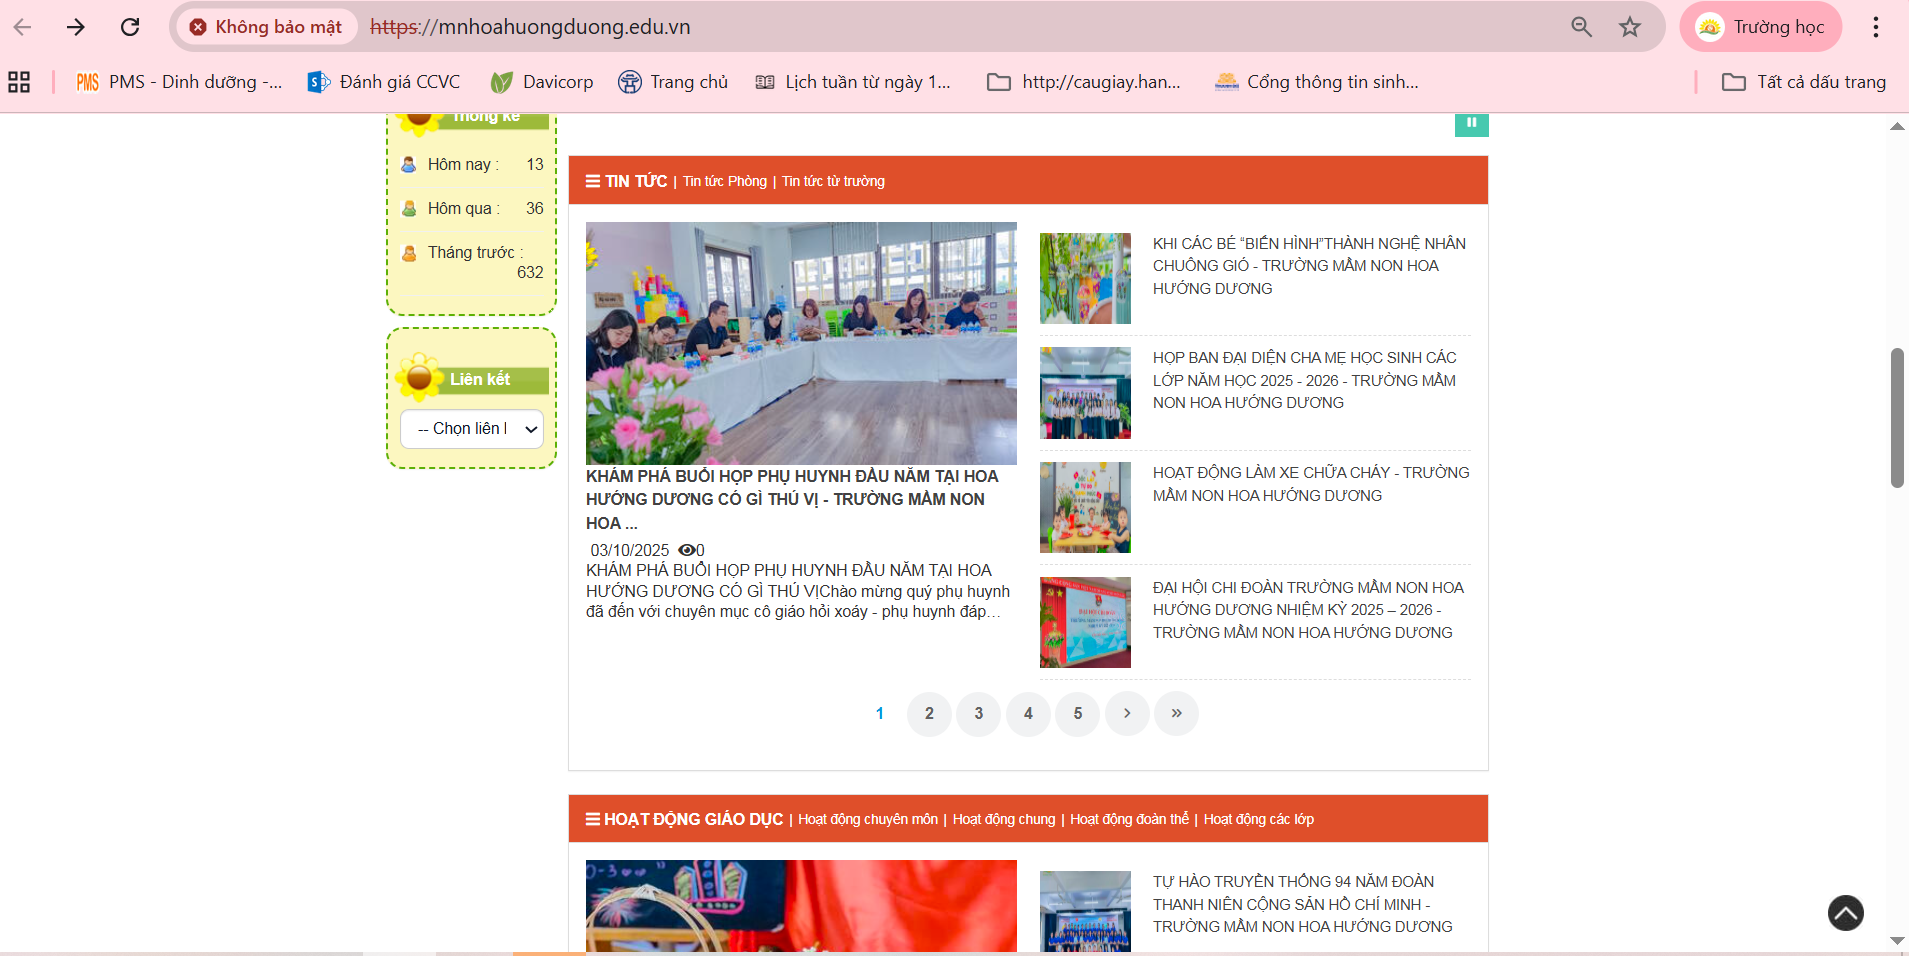Click the back-to-top circle arrow

click(1845, 912)
